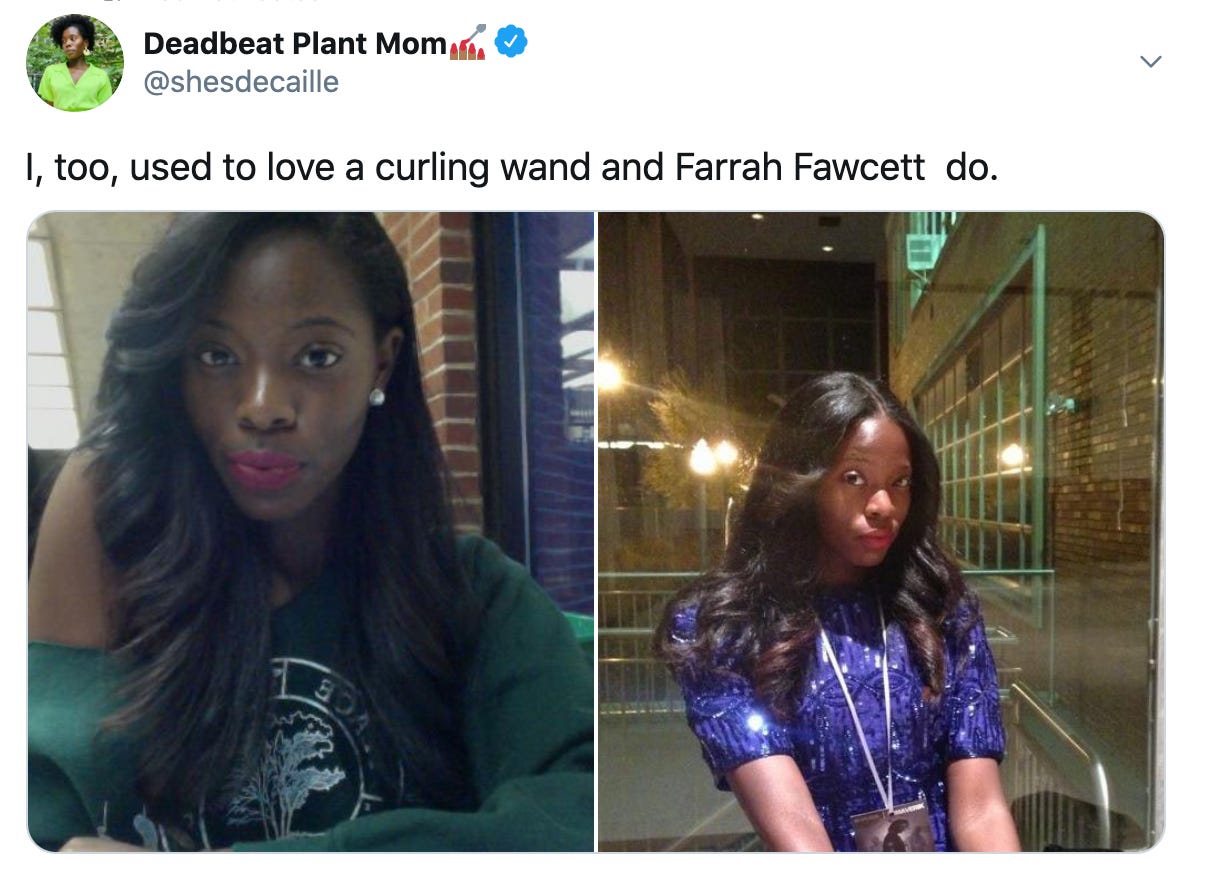Click the air conditioner unit in right photo
Viewport: 1212px width, 876px height.
point(921,252)
